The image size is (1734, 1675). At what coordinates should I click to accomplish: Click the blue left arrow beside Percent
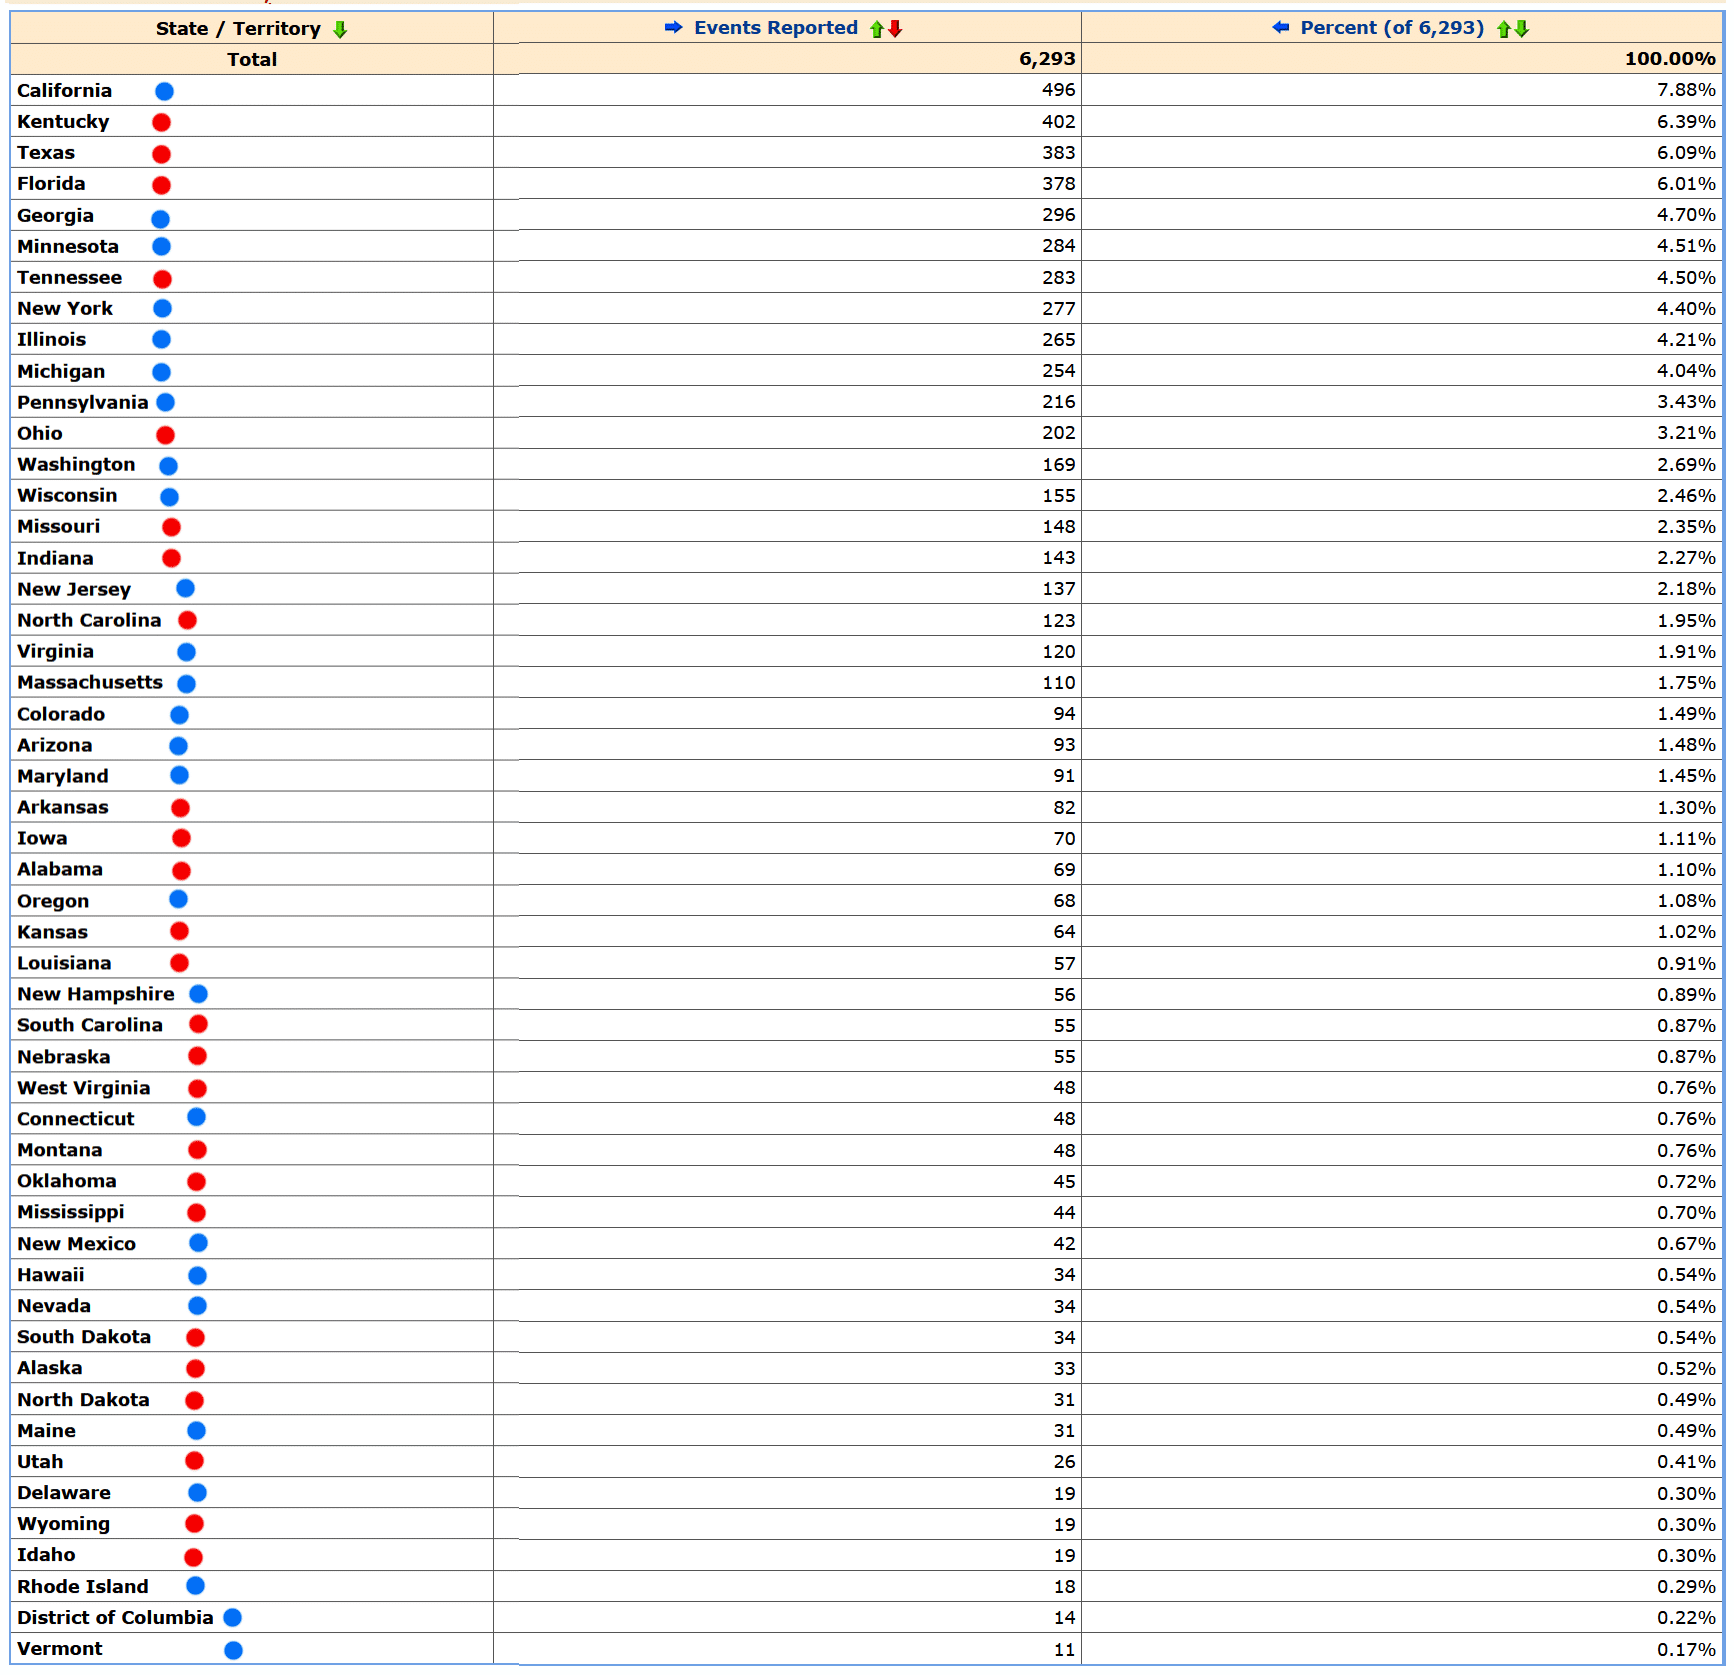pyautogui.click(x=1281, y=28)
